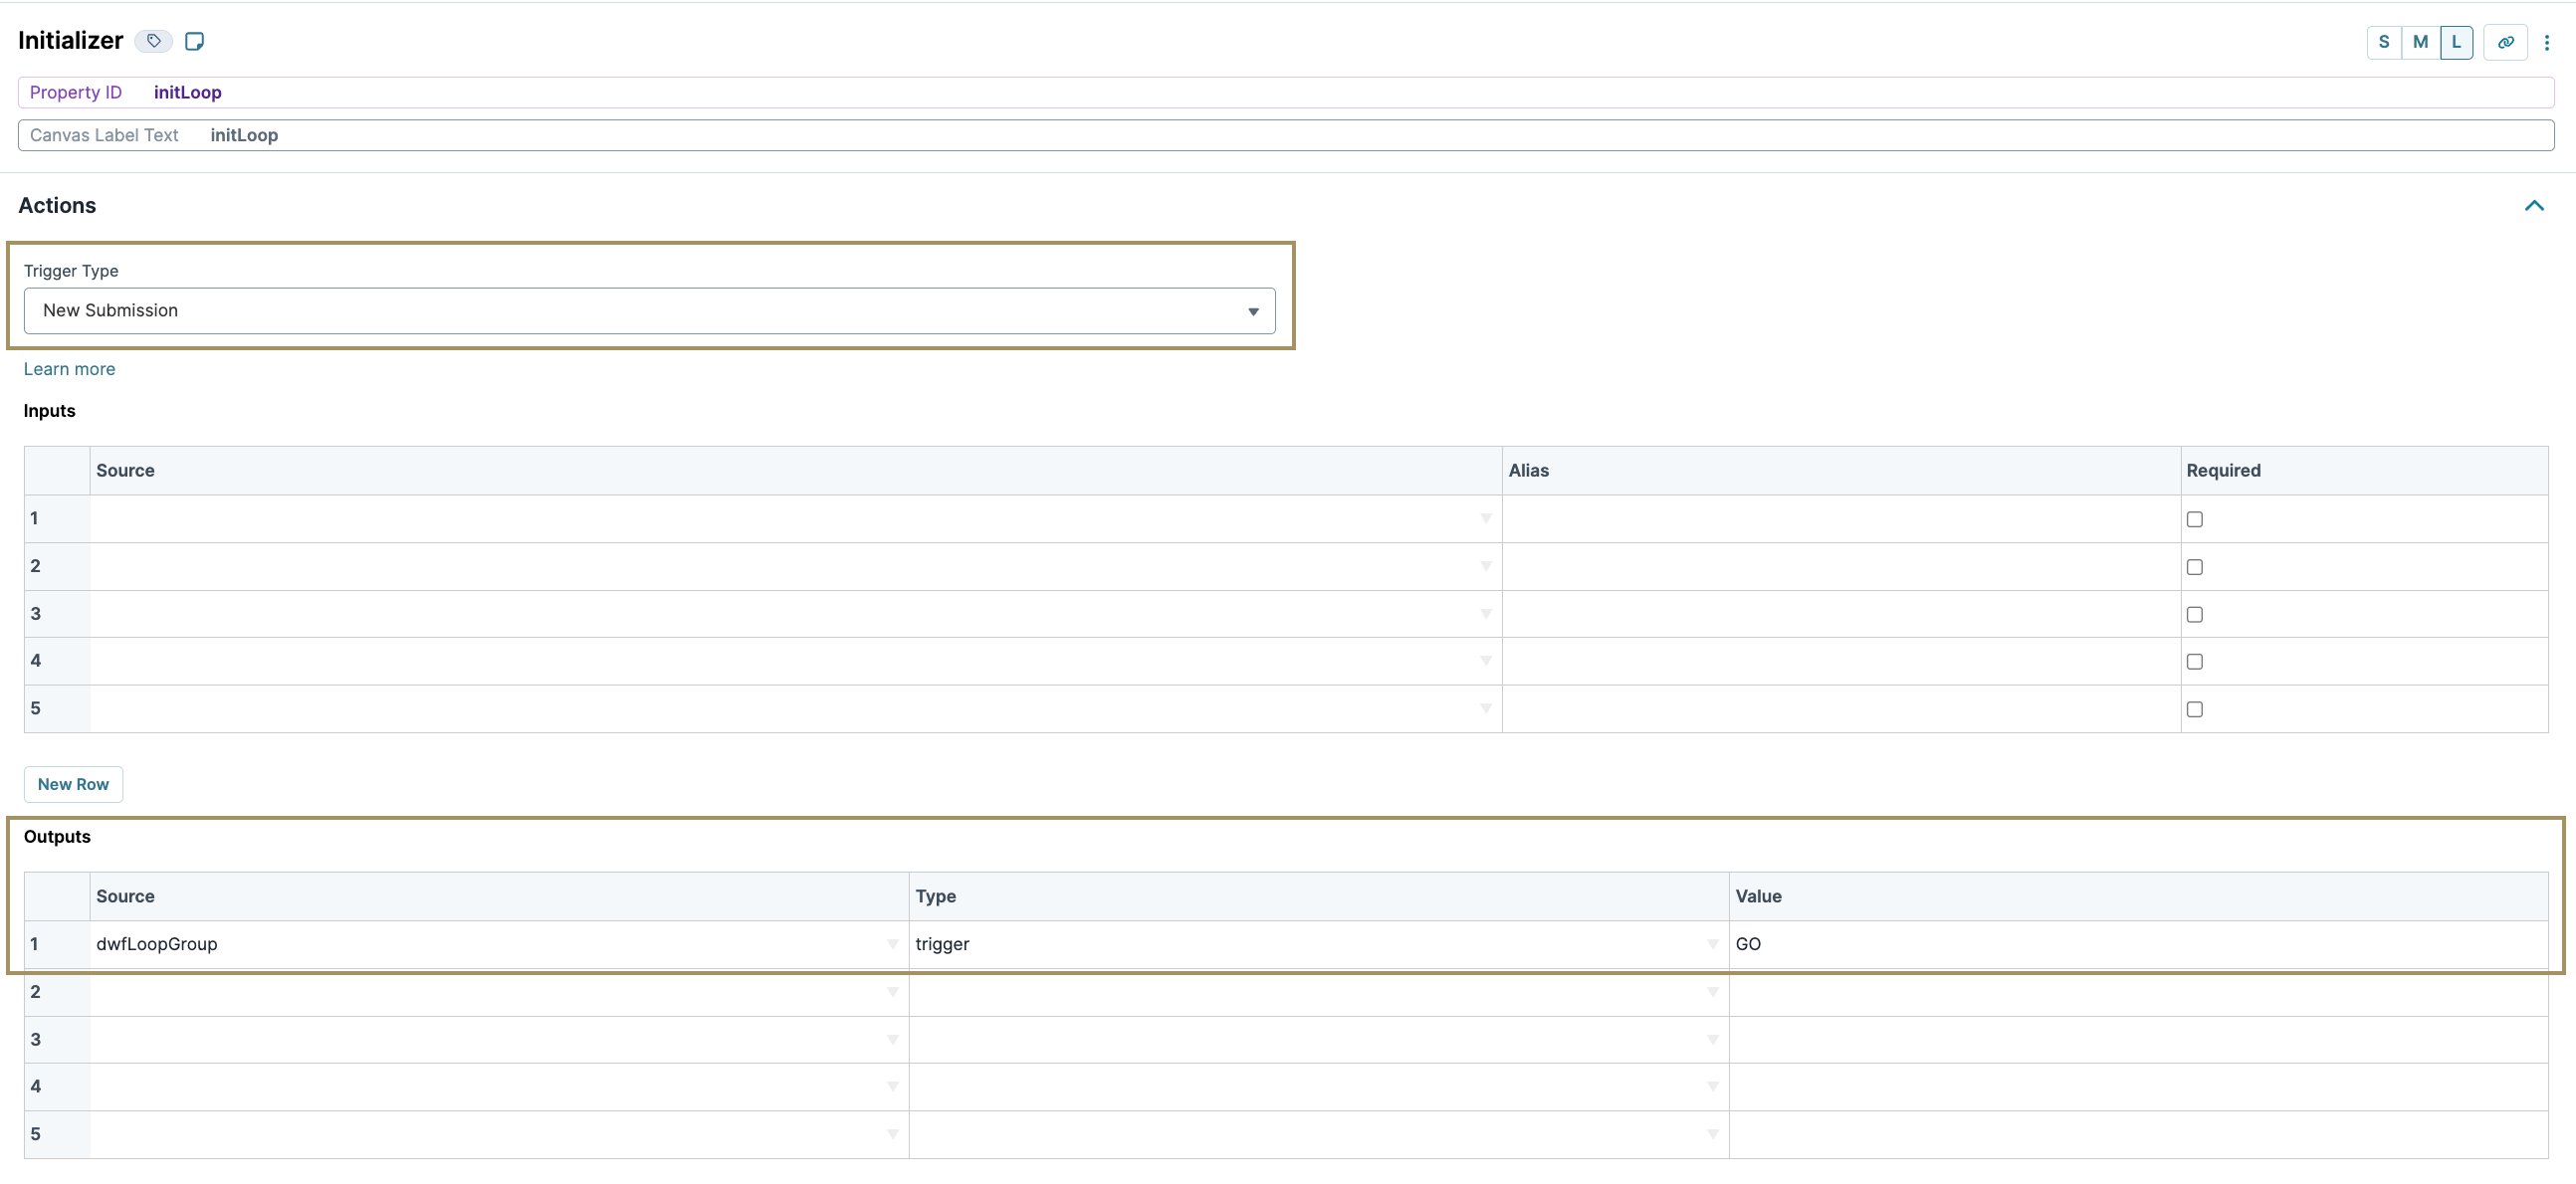This screenshot has height=1184, width=2576.
Task: Open the Trigger Type dropdown
Action: click(1252, 311)
